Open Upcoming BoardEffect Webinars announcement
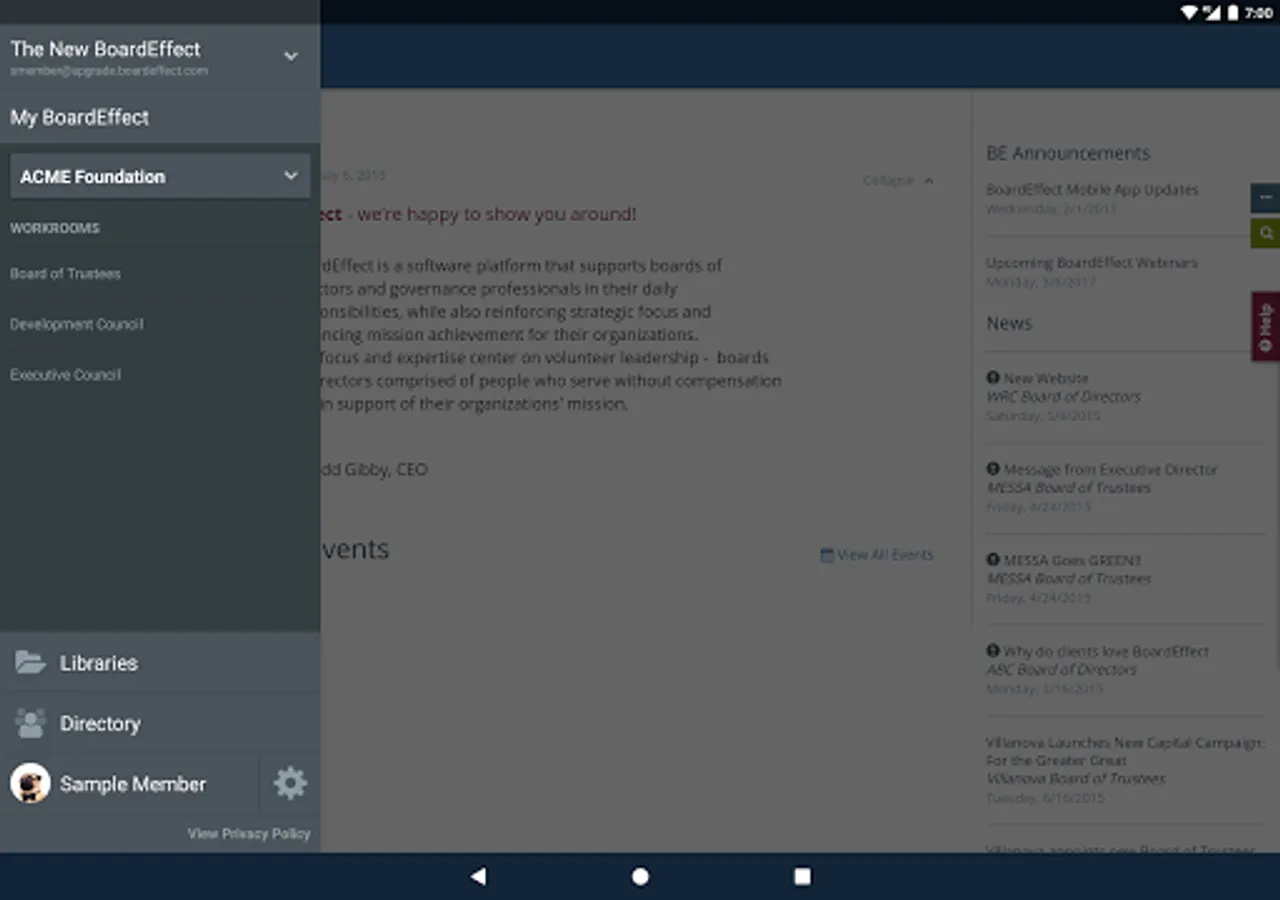Screen dimensions: 1280x900 [1092, 262]
